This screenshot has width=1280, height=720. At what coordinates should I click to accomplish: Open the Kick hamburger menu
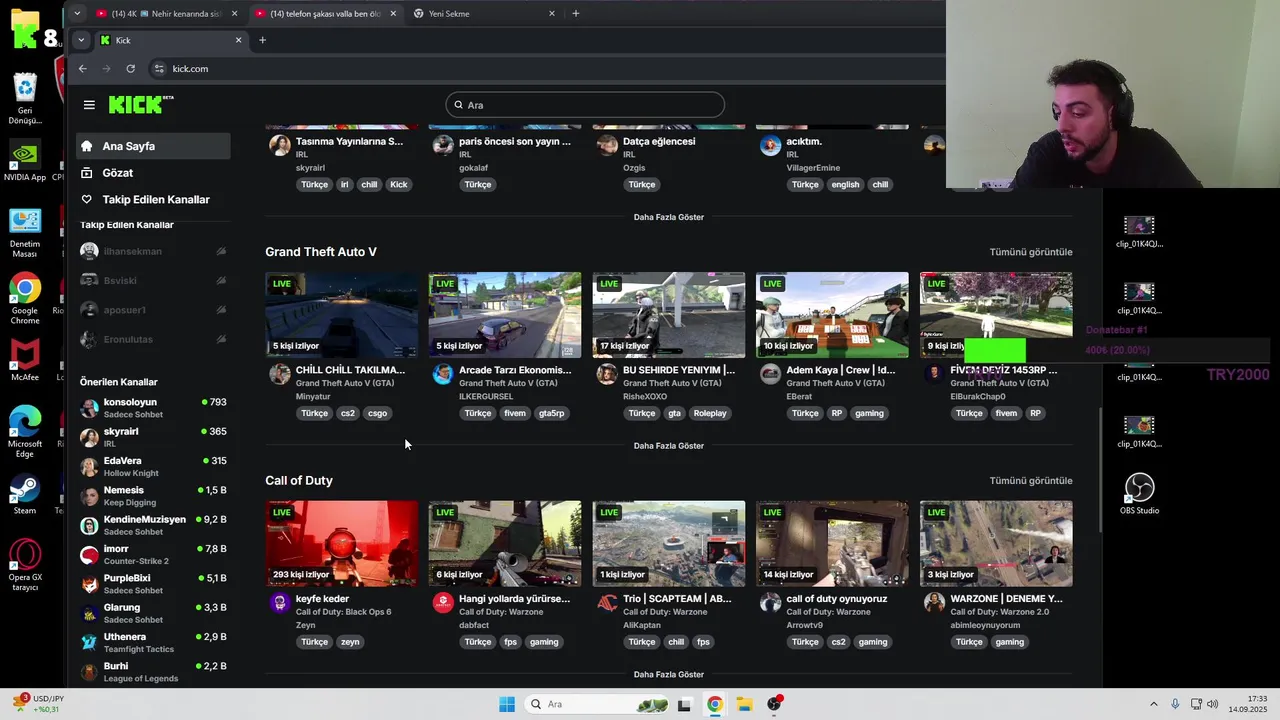[x=89, y=104]
